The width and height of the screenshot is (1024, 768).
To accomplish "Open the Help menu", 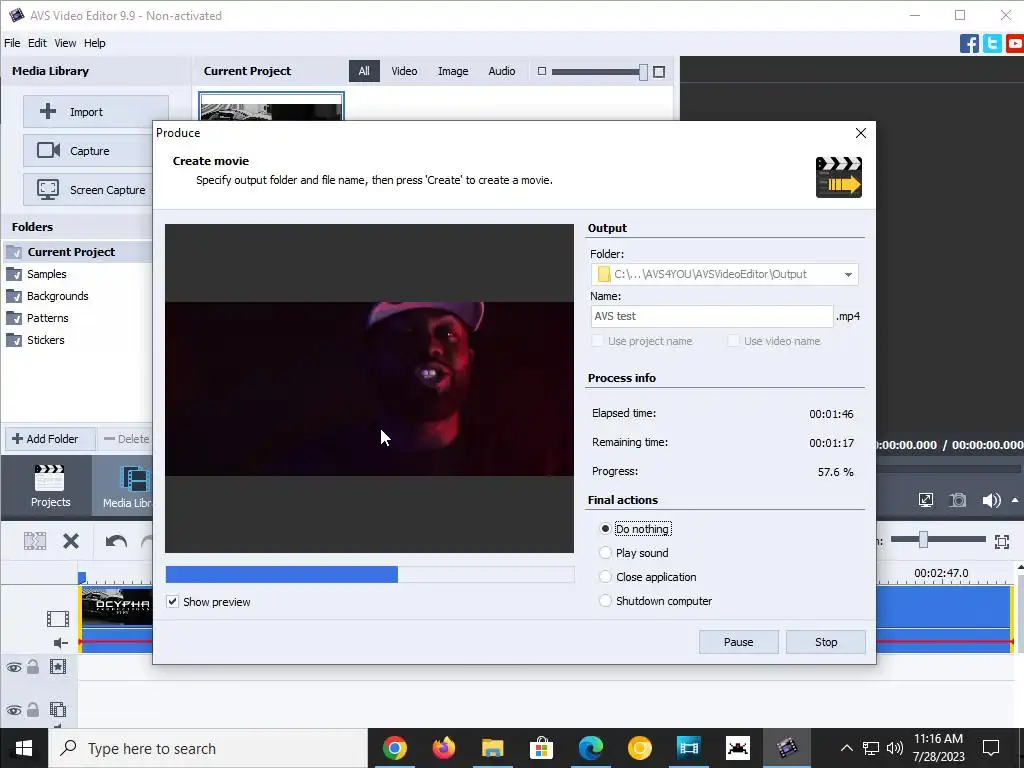I will click(94, 43).
